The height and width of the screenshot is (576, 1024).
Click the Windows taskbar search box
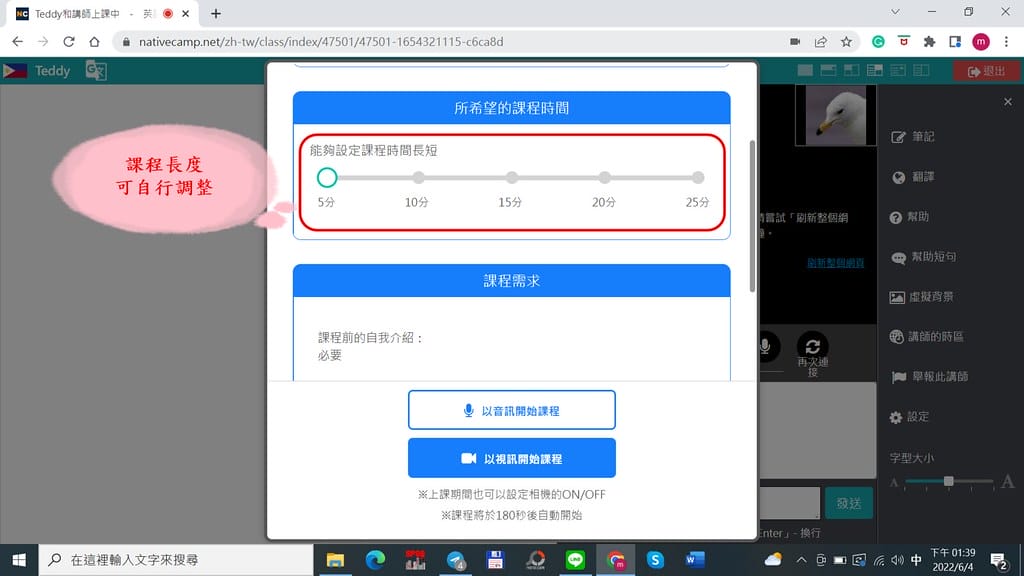point(176,560)
